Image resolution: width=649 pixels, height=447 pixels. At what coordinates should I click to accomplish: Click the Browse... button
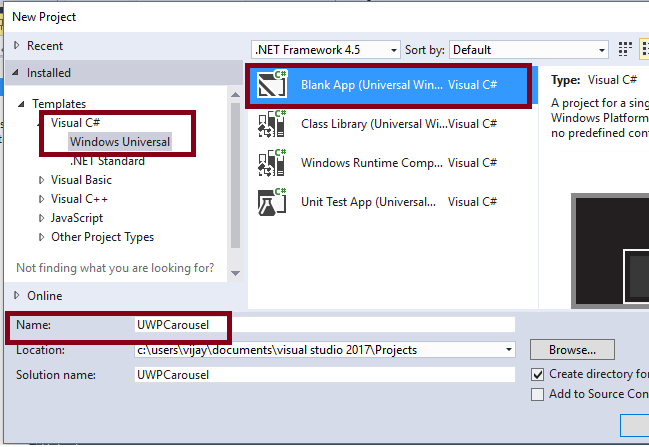pos(571,350)
